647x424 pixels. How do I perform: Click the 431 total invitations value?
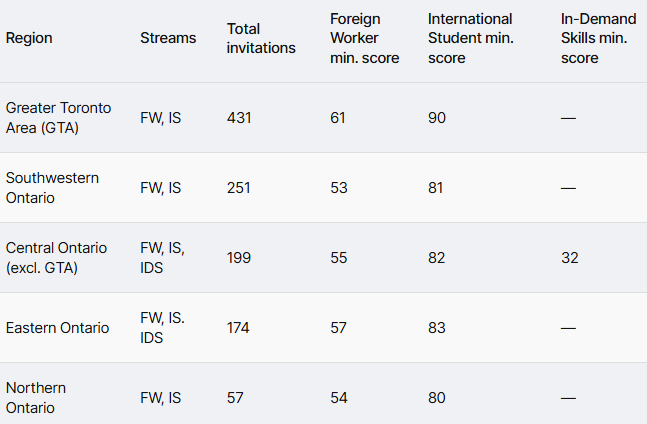click(x=240, y=117)
